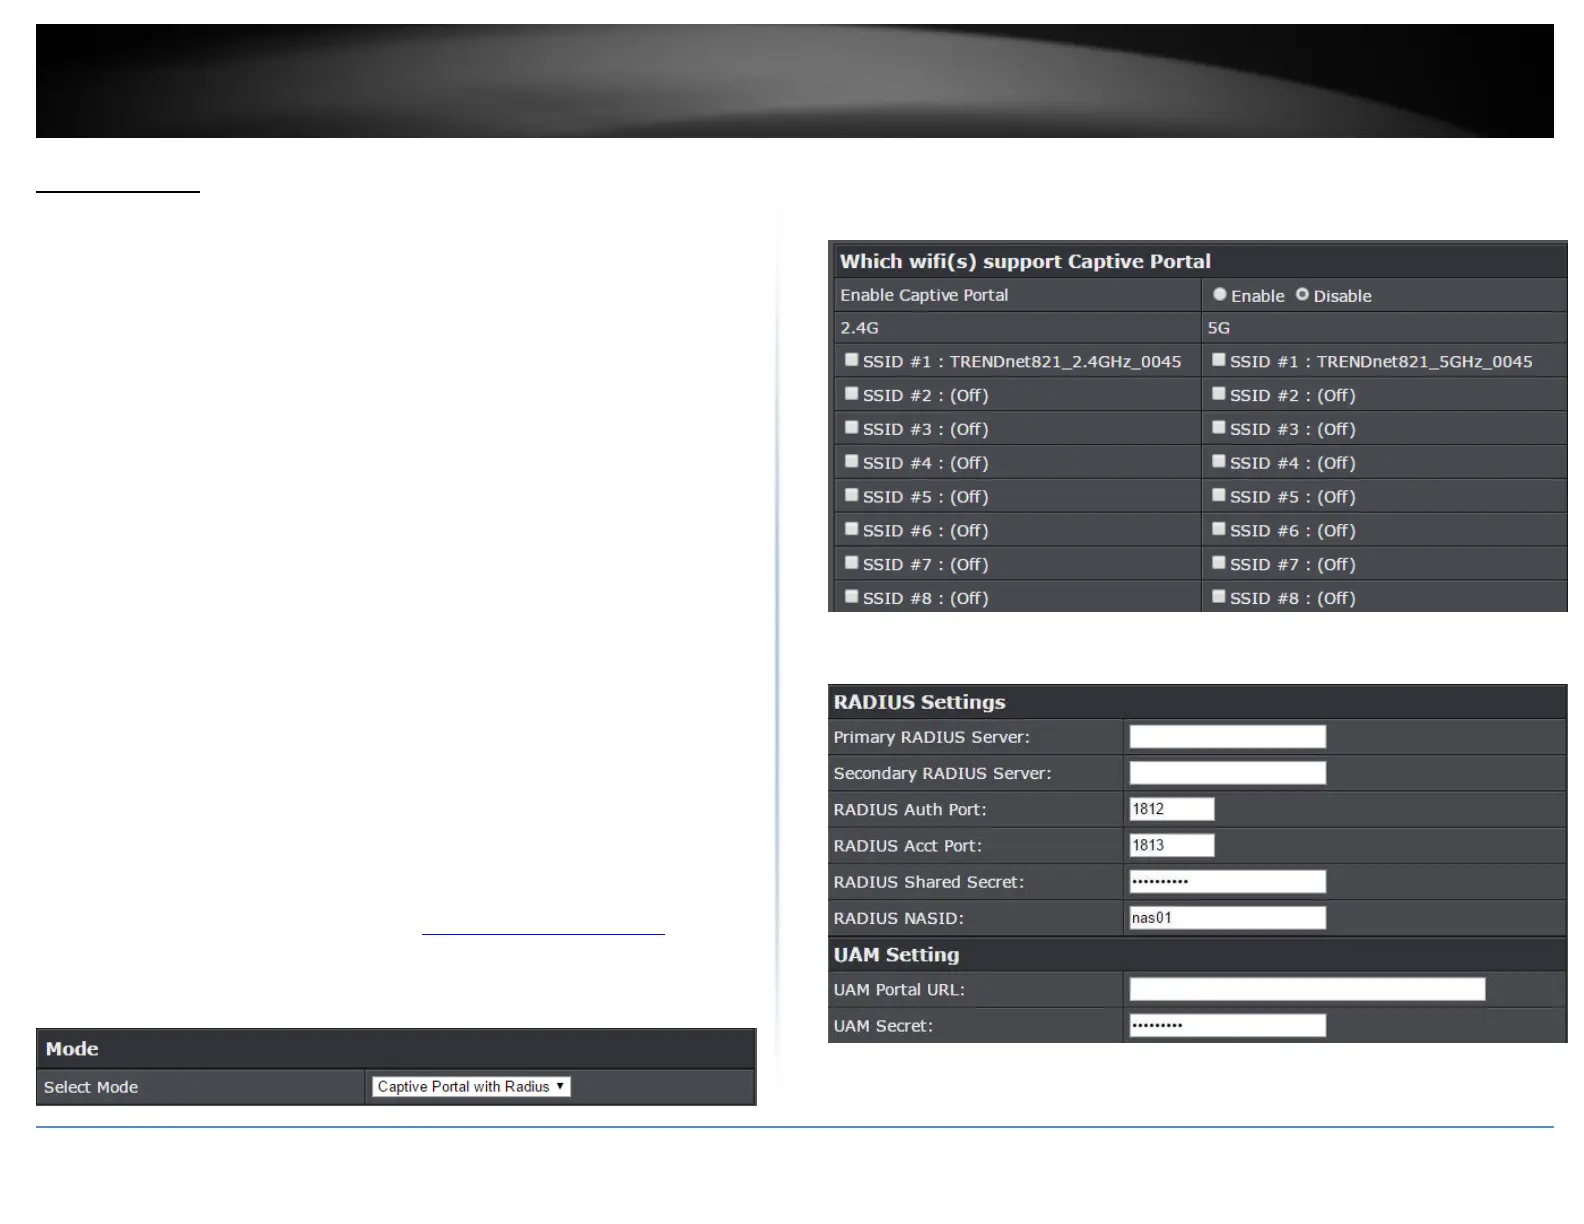Click the "Enable Captive Portal" label
Viewport: 1584px width, 1224px height.
click(924, 295)
